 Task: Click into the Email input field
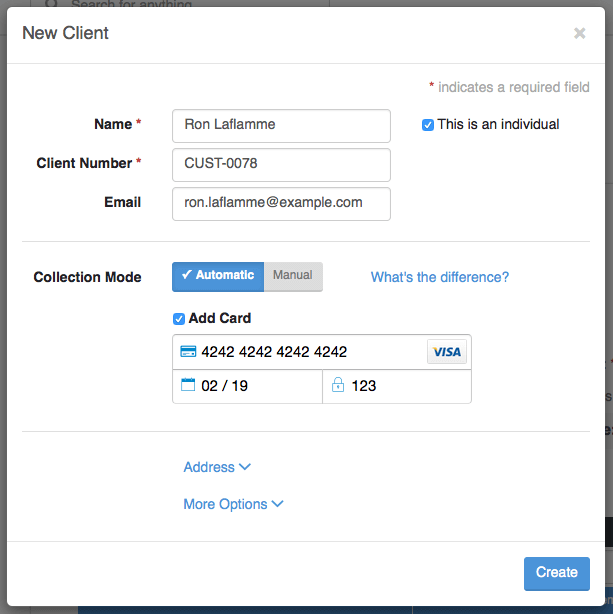281,204
